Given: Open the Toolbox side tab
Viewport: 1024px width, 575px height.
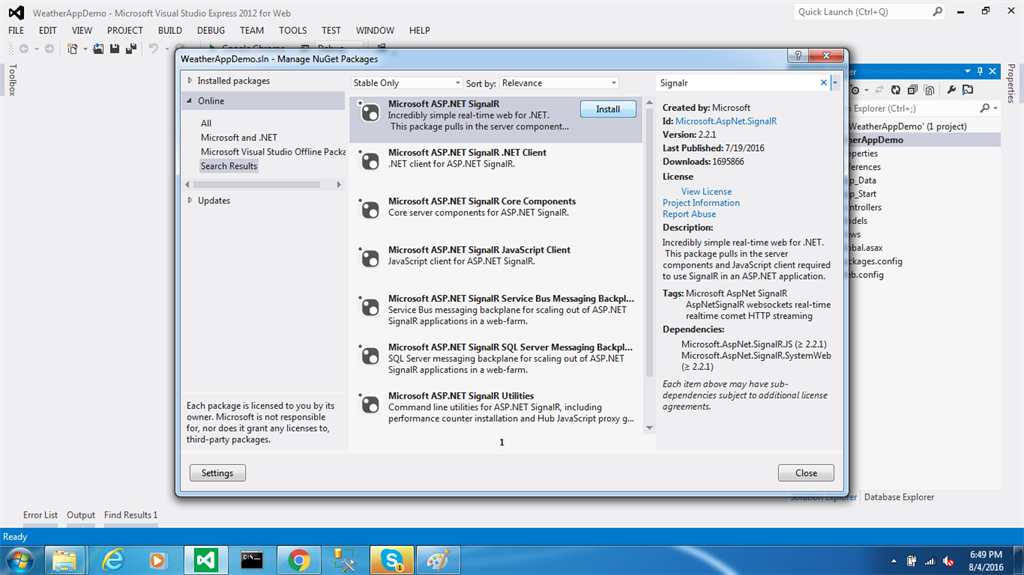Looking at the screenshot, I should click(x=12, y=80).
